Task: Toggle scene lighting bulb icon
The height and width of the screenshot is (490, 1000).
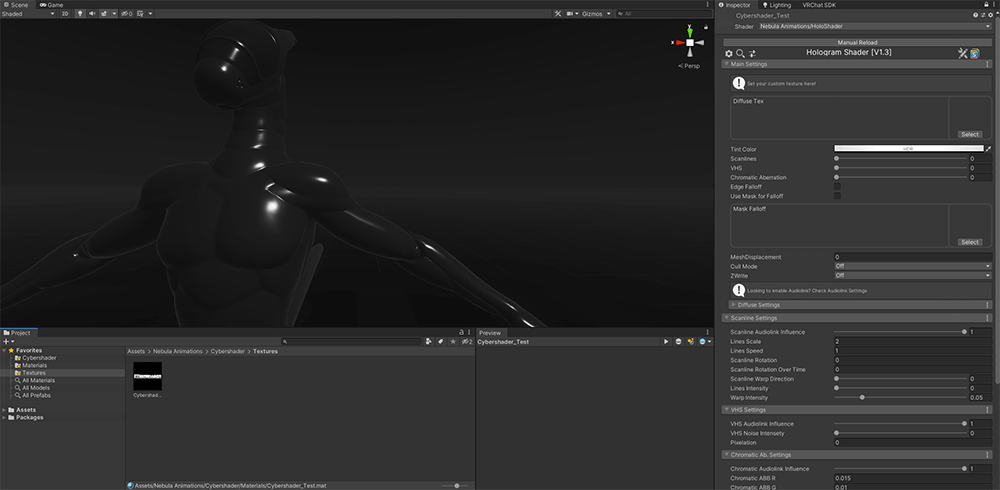Action: click(80, 14)
